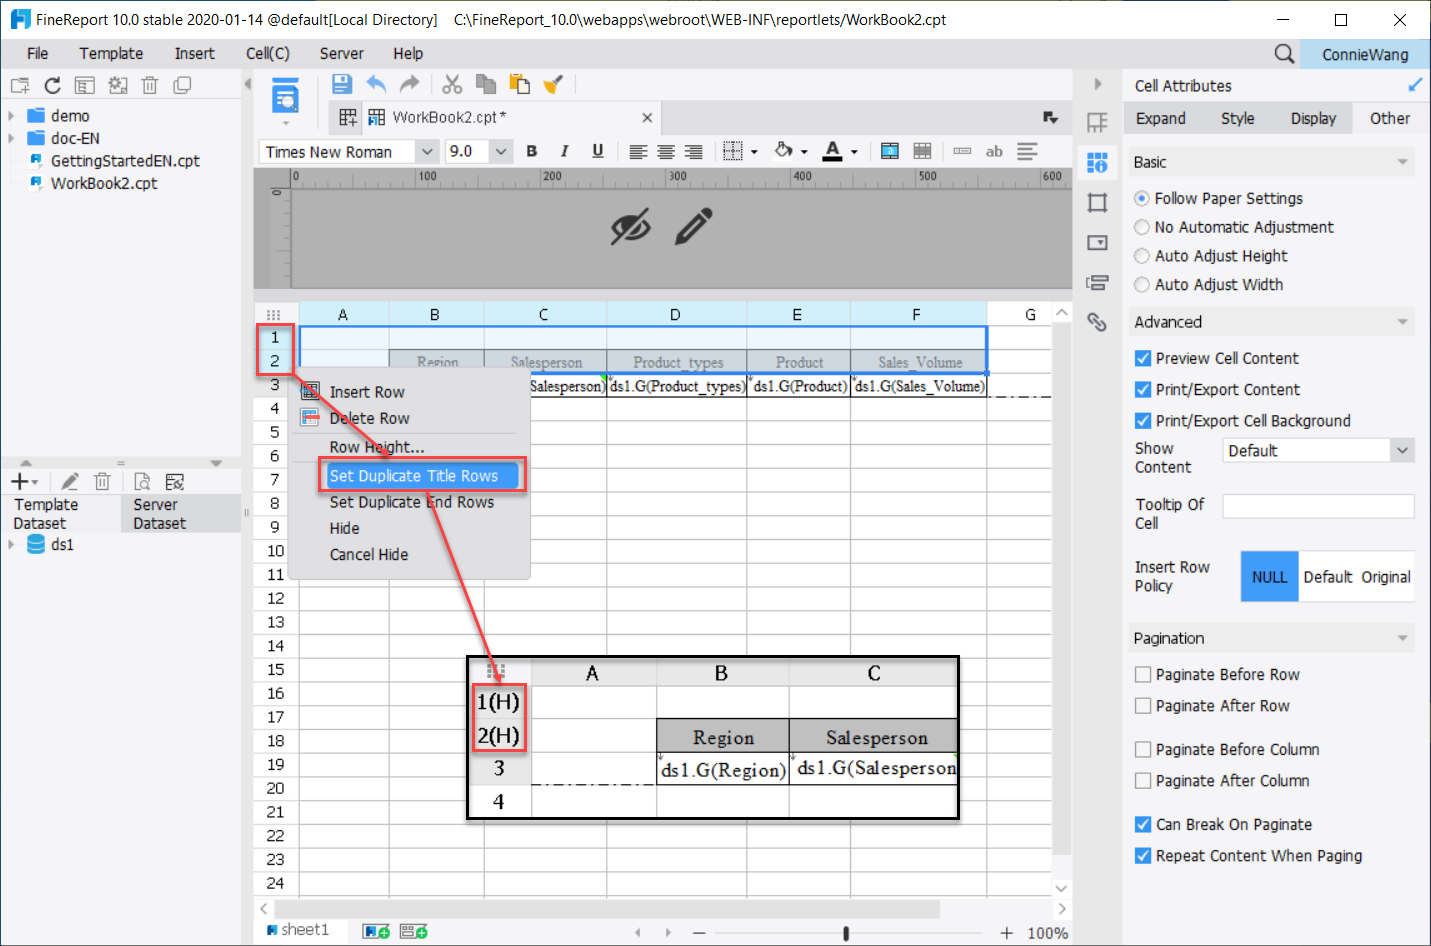Click the Tooltip Of Cell input field
Screen dimensions: 1431x946
(x=1318, y=507)
